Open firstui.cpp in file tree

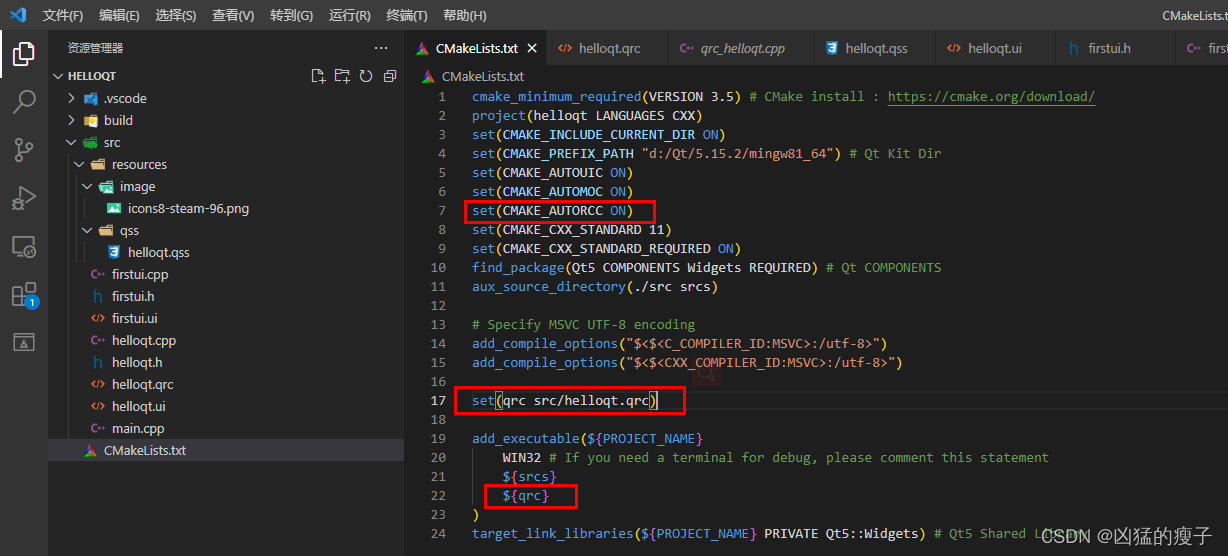tap(140, 274)
